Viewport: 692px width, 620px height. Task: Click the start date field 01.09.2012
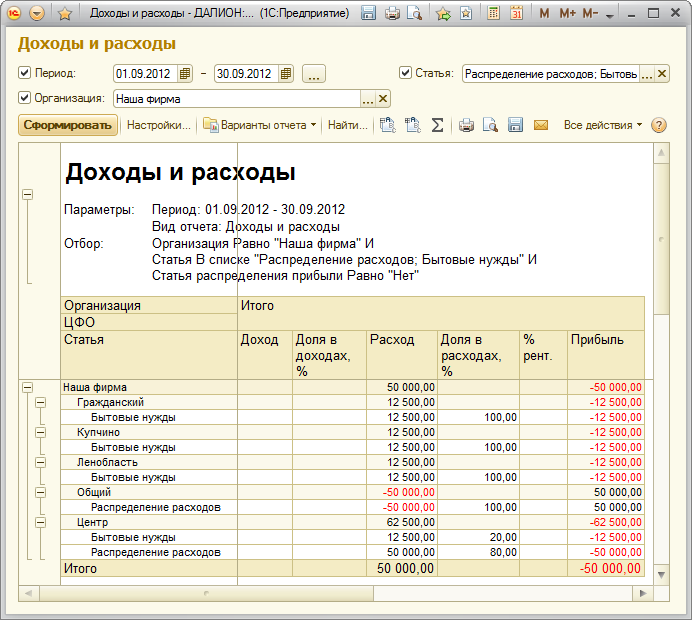pos(146,74)
